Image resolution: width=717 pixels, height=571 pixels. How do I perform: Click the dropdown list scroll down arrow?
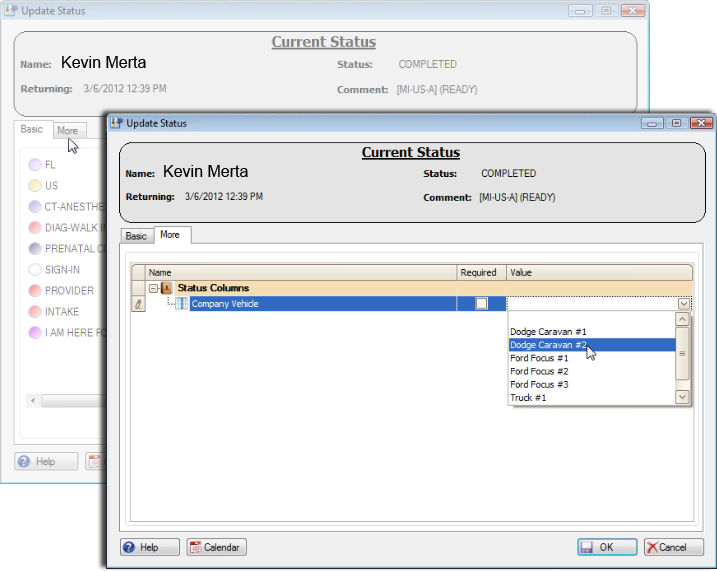coord(683,397)
